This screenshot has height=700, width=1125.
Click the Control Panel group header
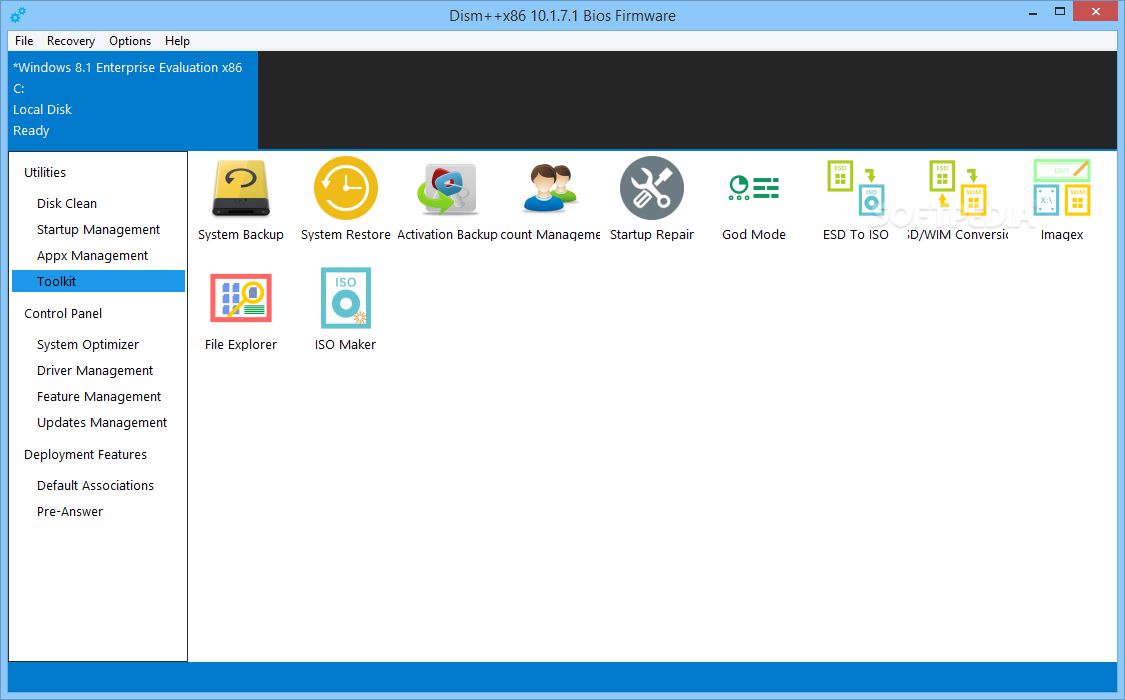click(63, 313)
